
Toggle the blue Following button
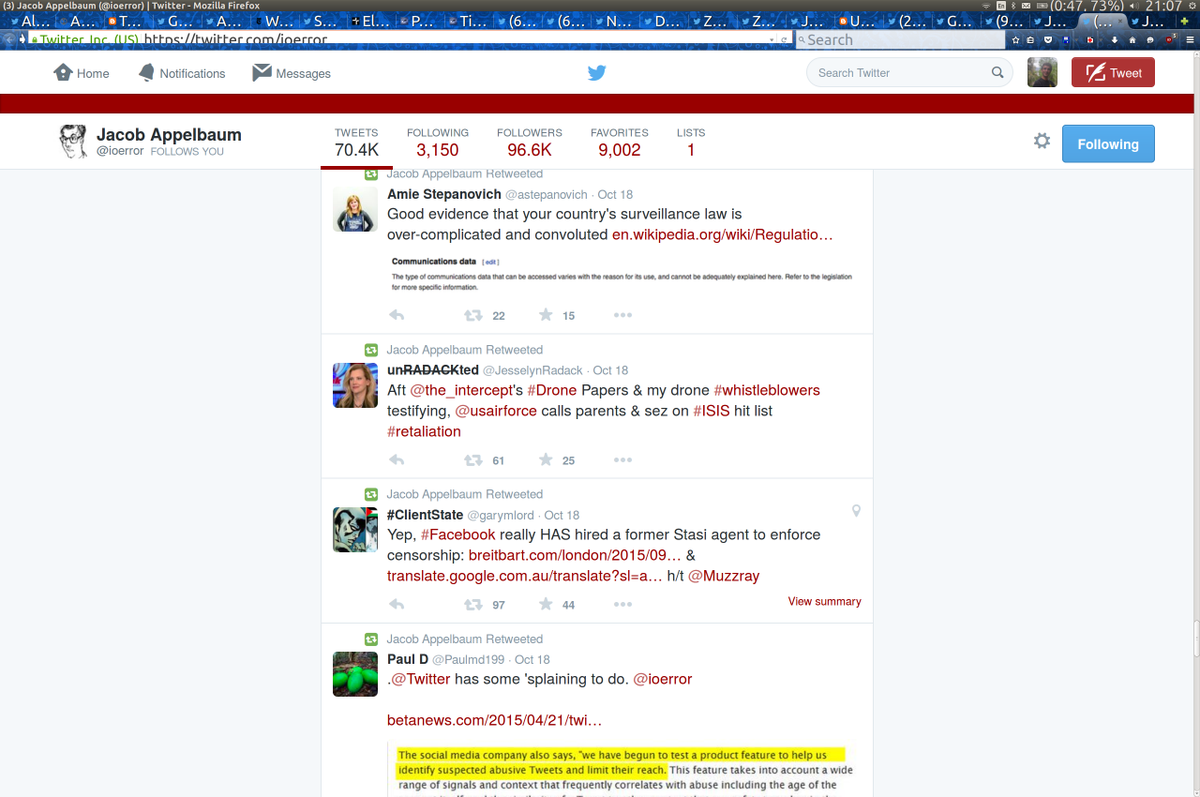(x=1107, y=143)
